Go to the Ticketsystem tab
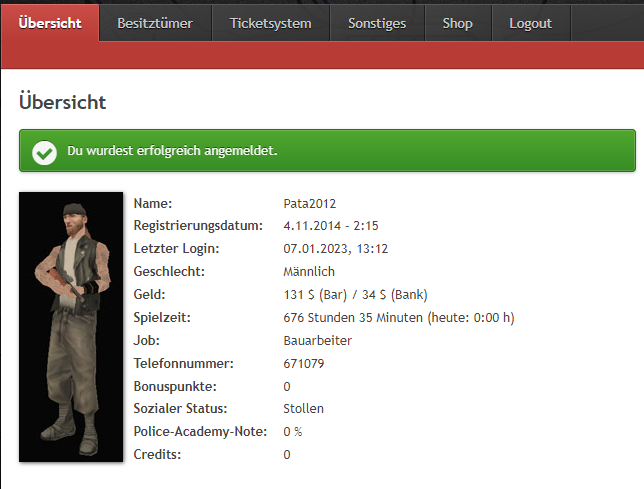Viewport: 644px width, 489px height. click(x=271, y=23)
